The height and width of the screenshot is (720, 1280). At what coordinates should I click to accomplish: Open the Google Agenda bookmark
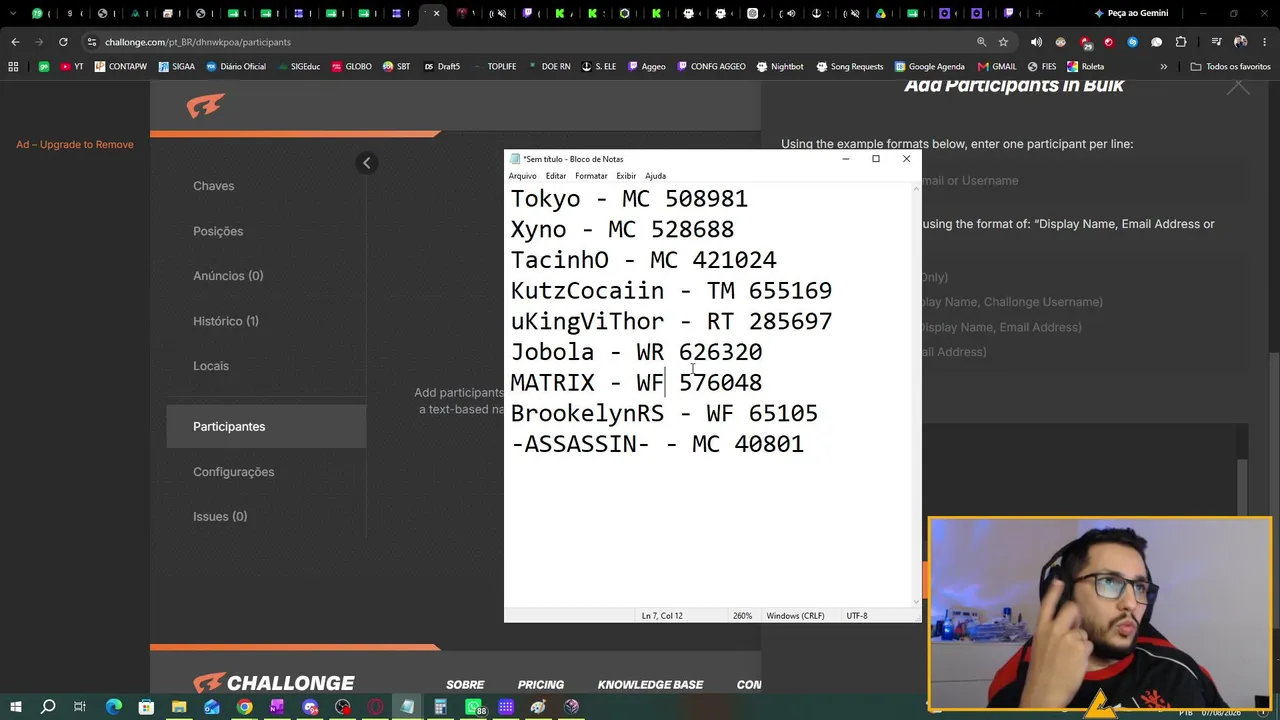(929, 66)
